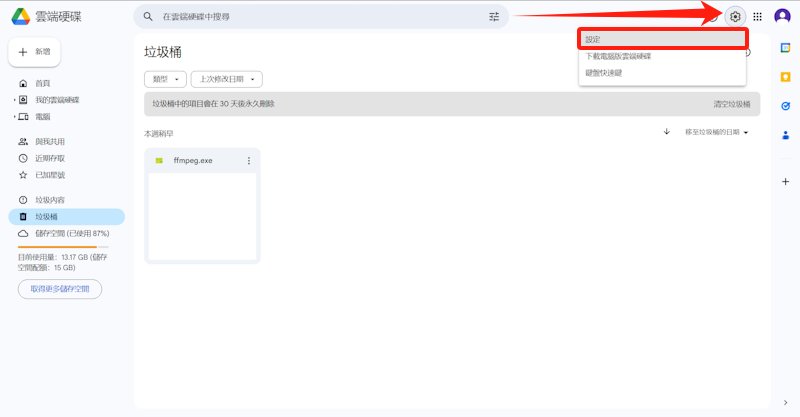
Task: Open Contacts side panel icon
Action: (786, 135)
